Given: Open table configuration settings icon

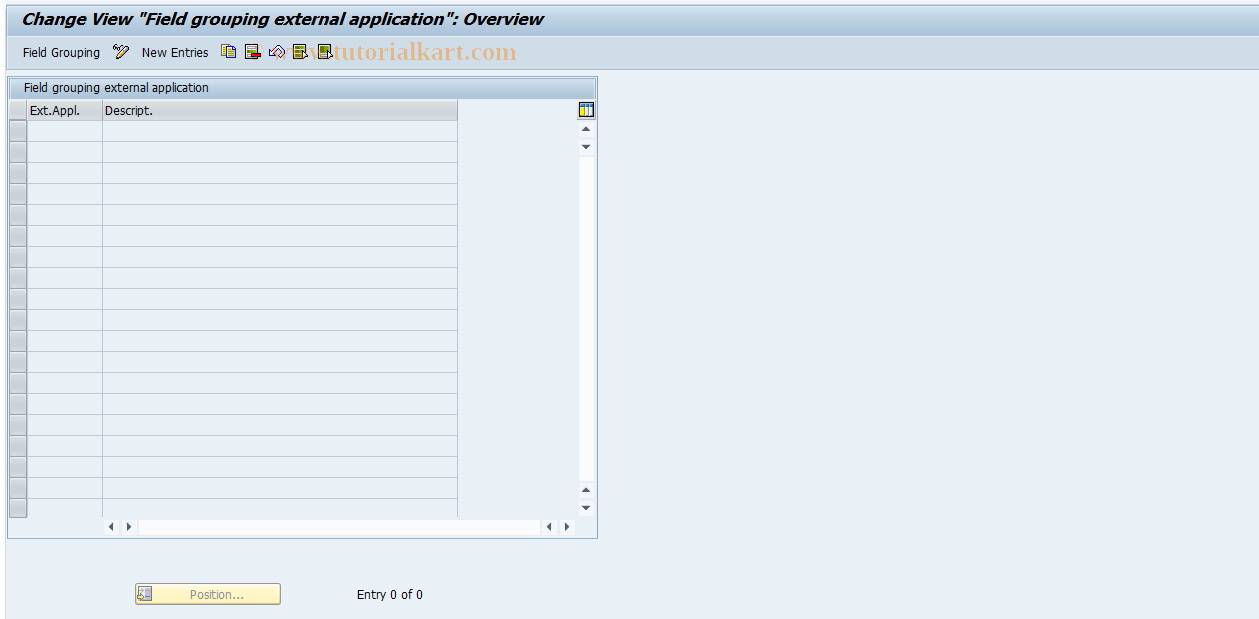Looking at the screenshot, I should [586, 110].
